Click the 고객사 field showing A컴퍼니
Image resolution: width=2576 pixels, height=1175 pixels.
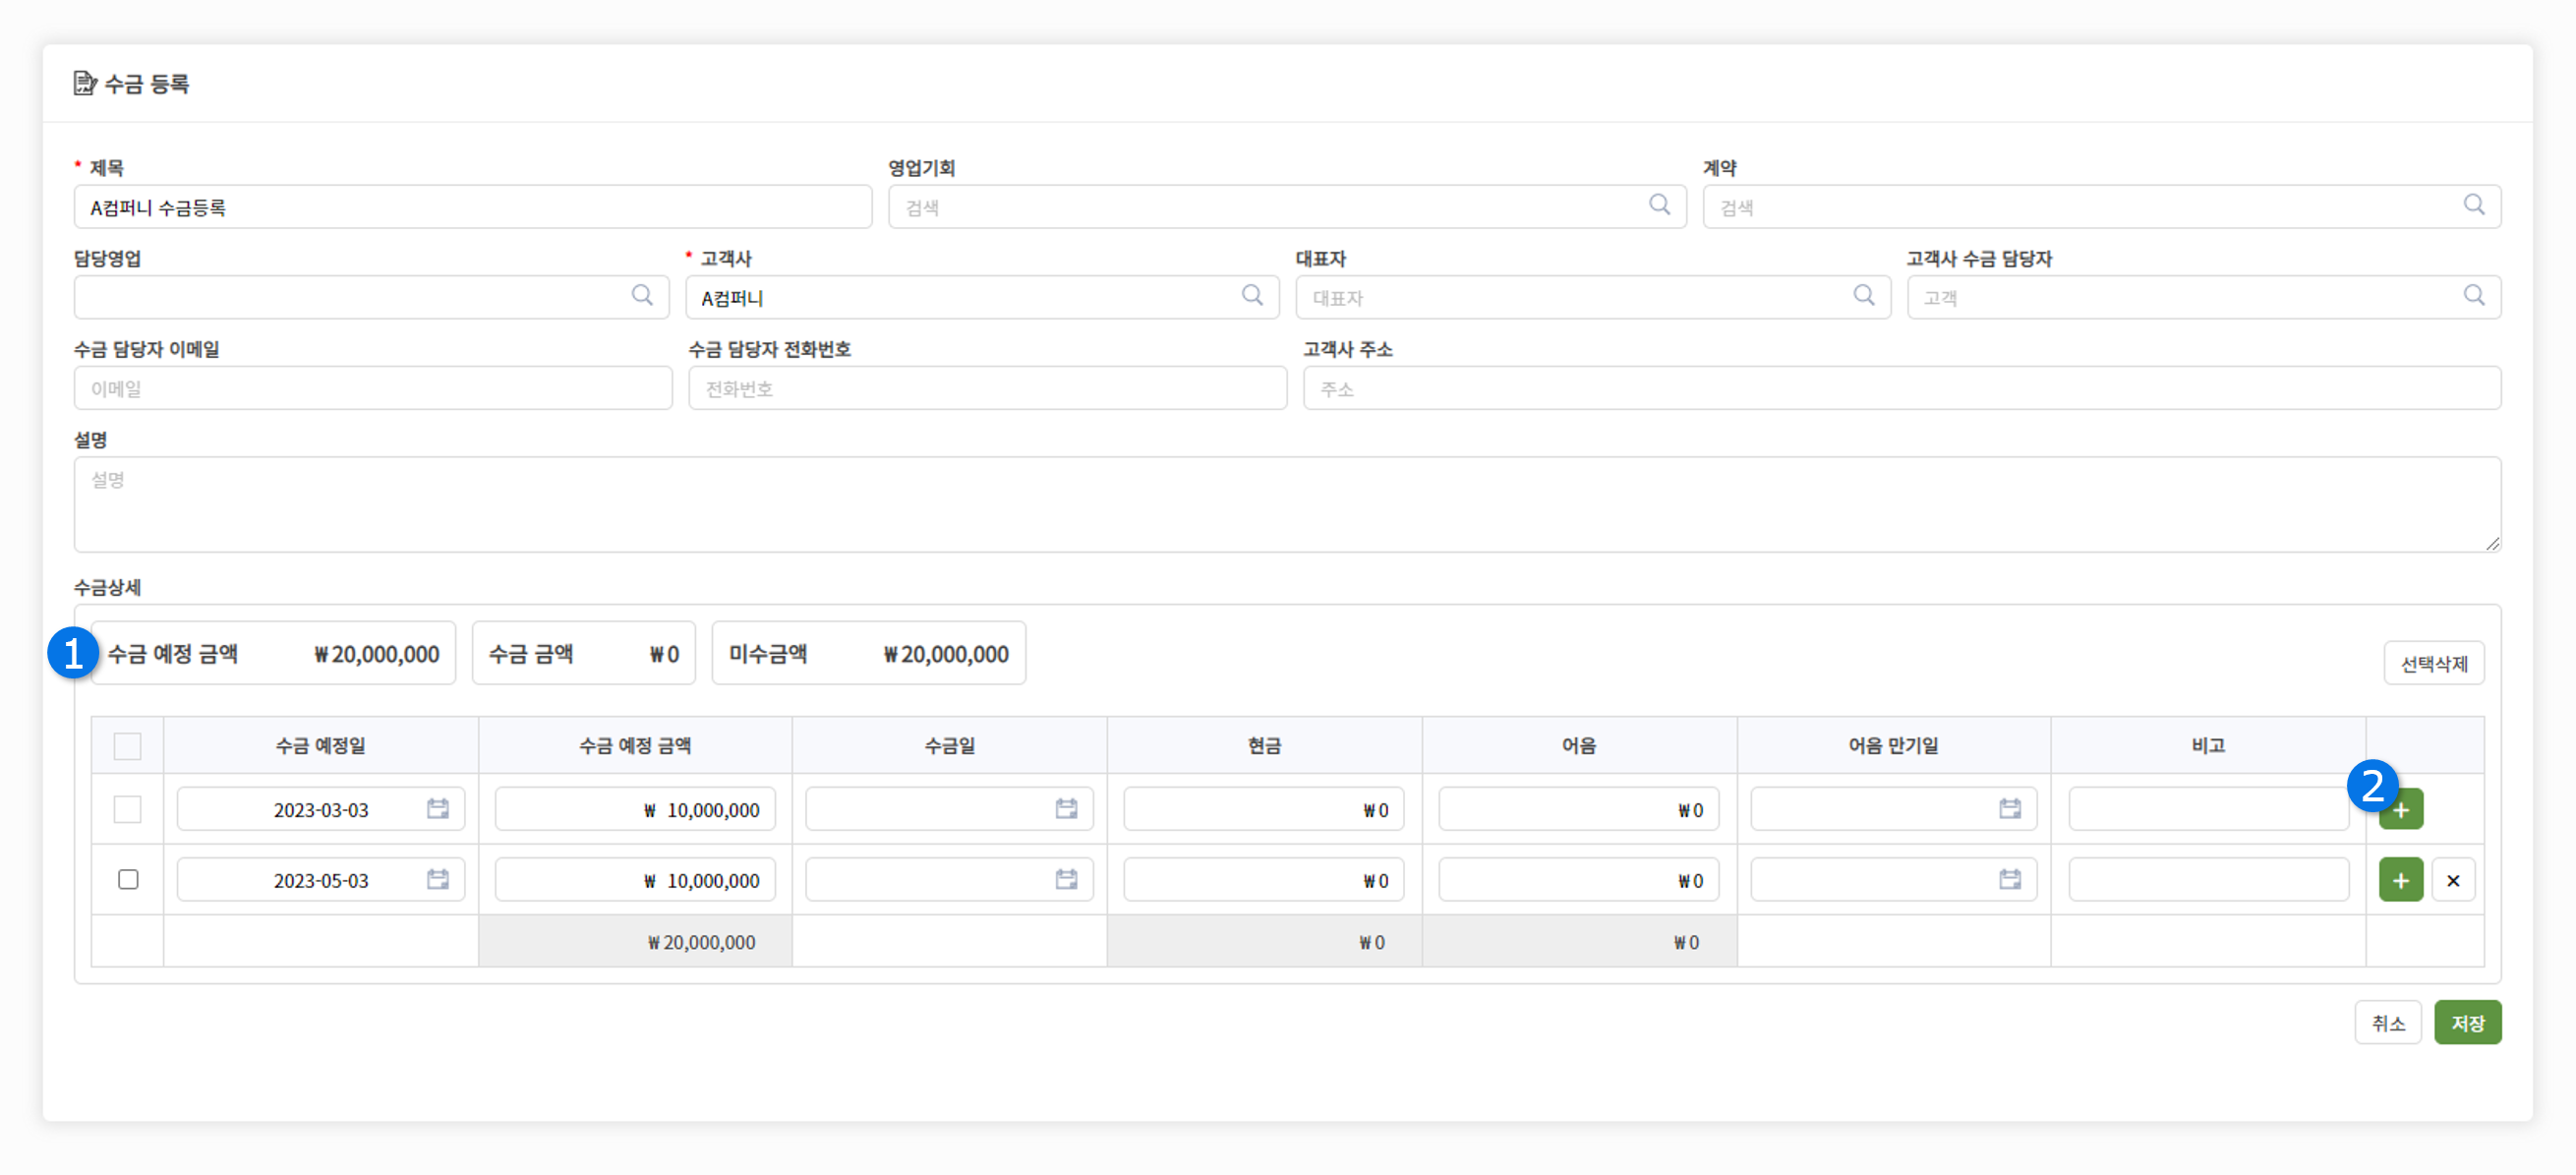982,297
